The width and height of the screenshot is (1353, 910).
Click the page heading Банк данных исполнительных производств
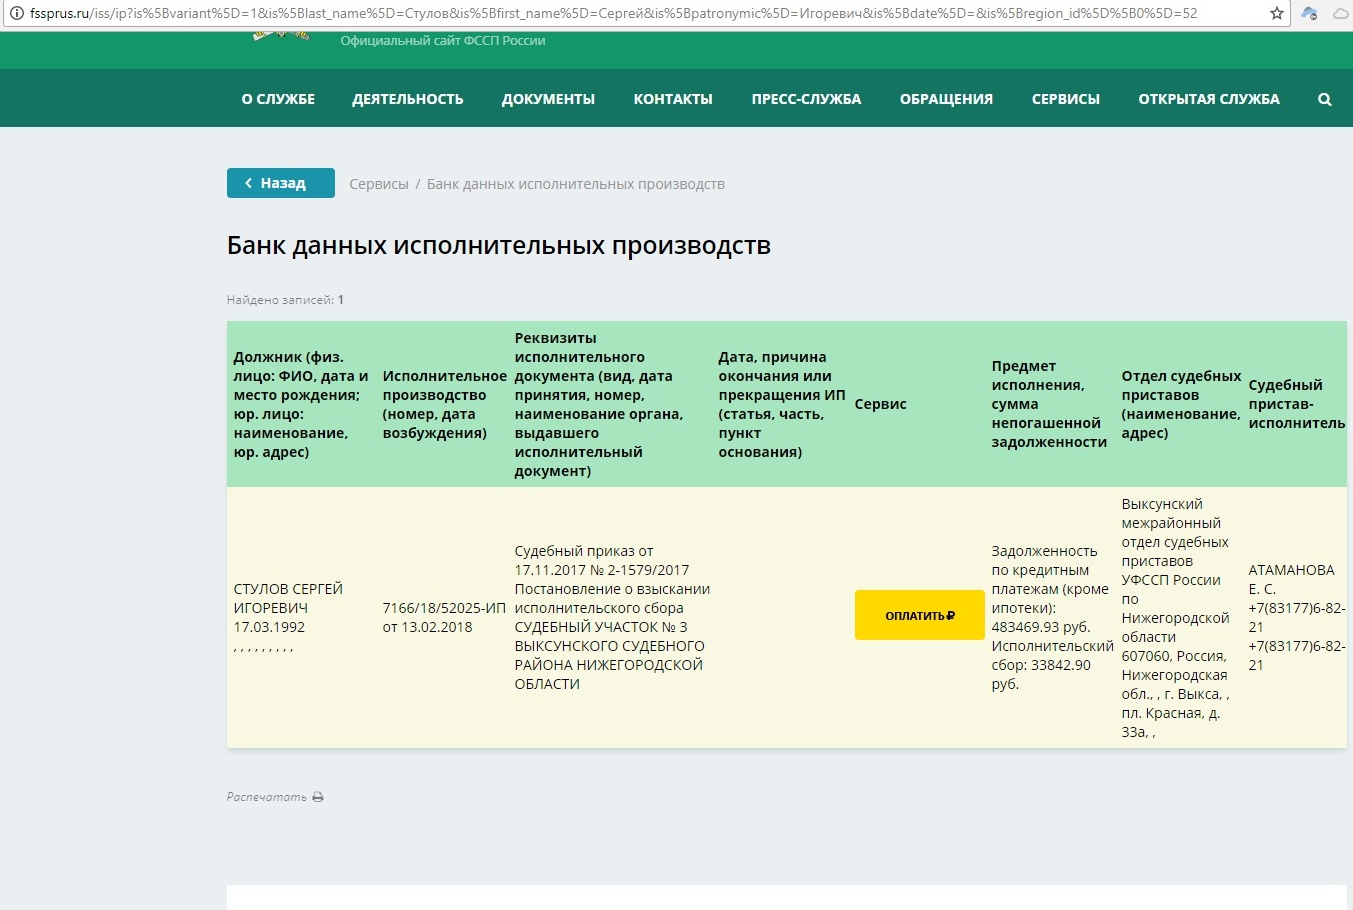click(x=499, y=246)
